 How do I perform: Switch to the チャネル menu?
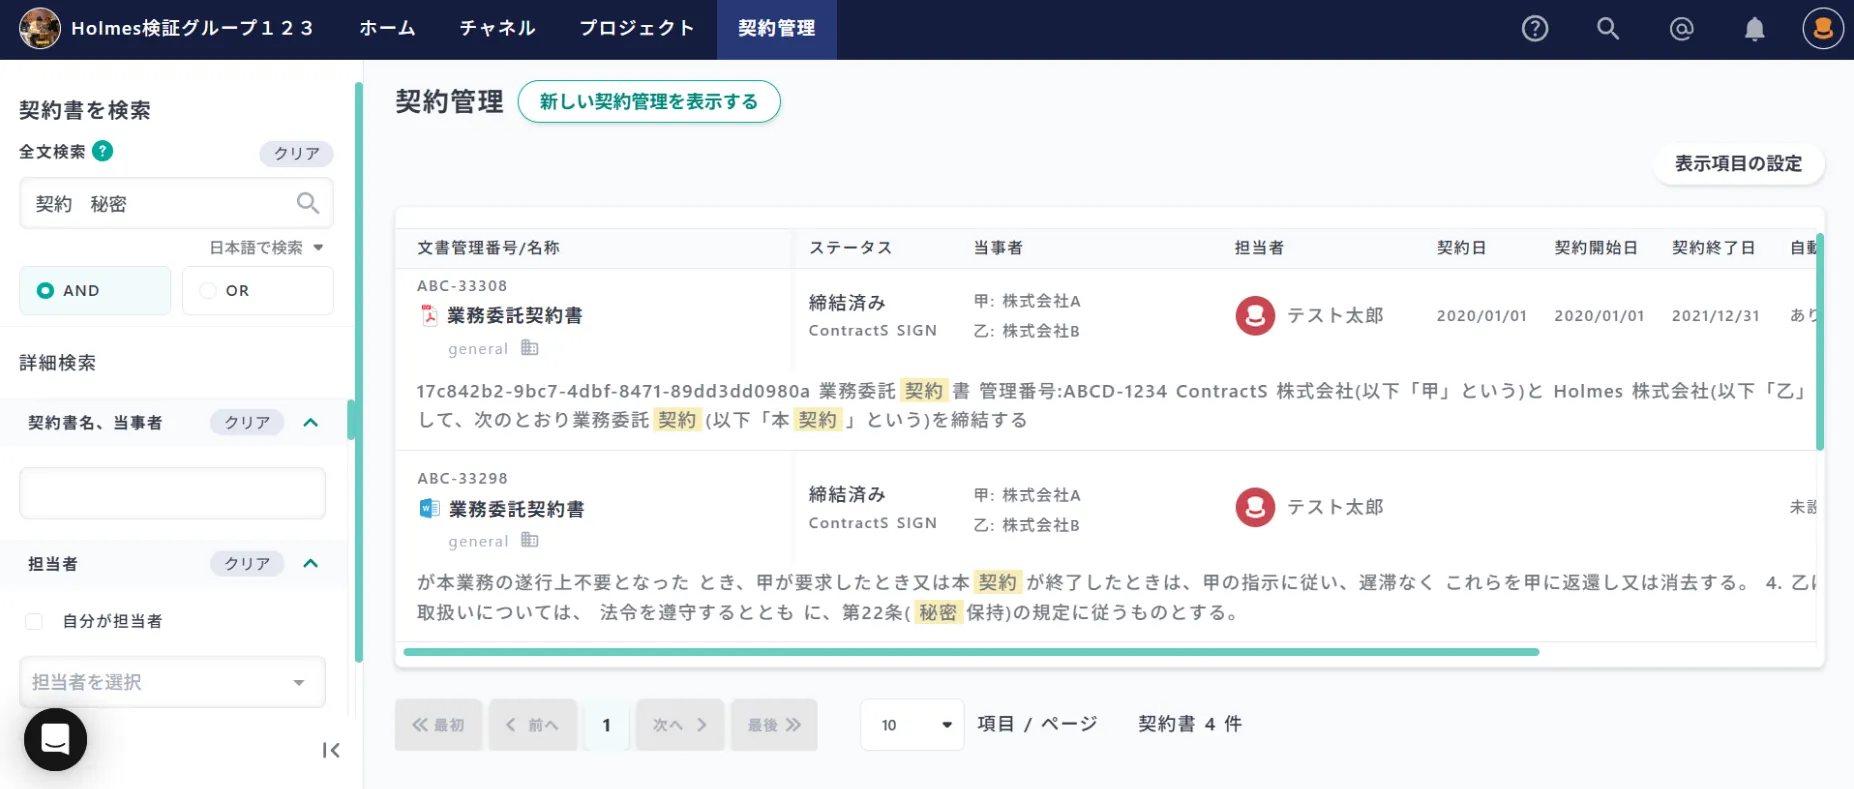click(497, 29)
